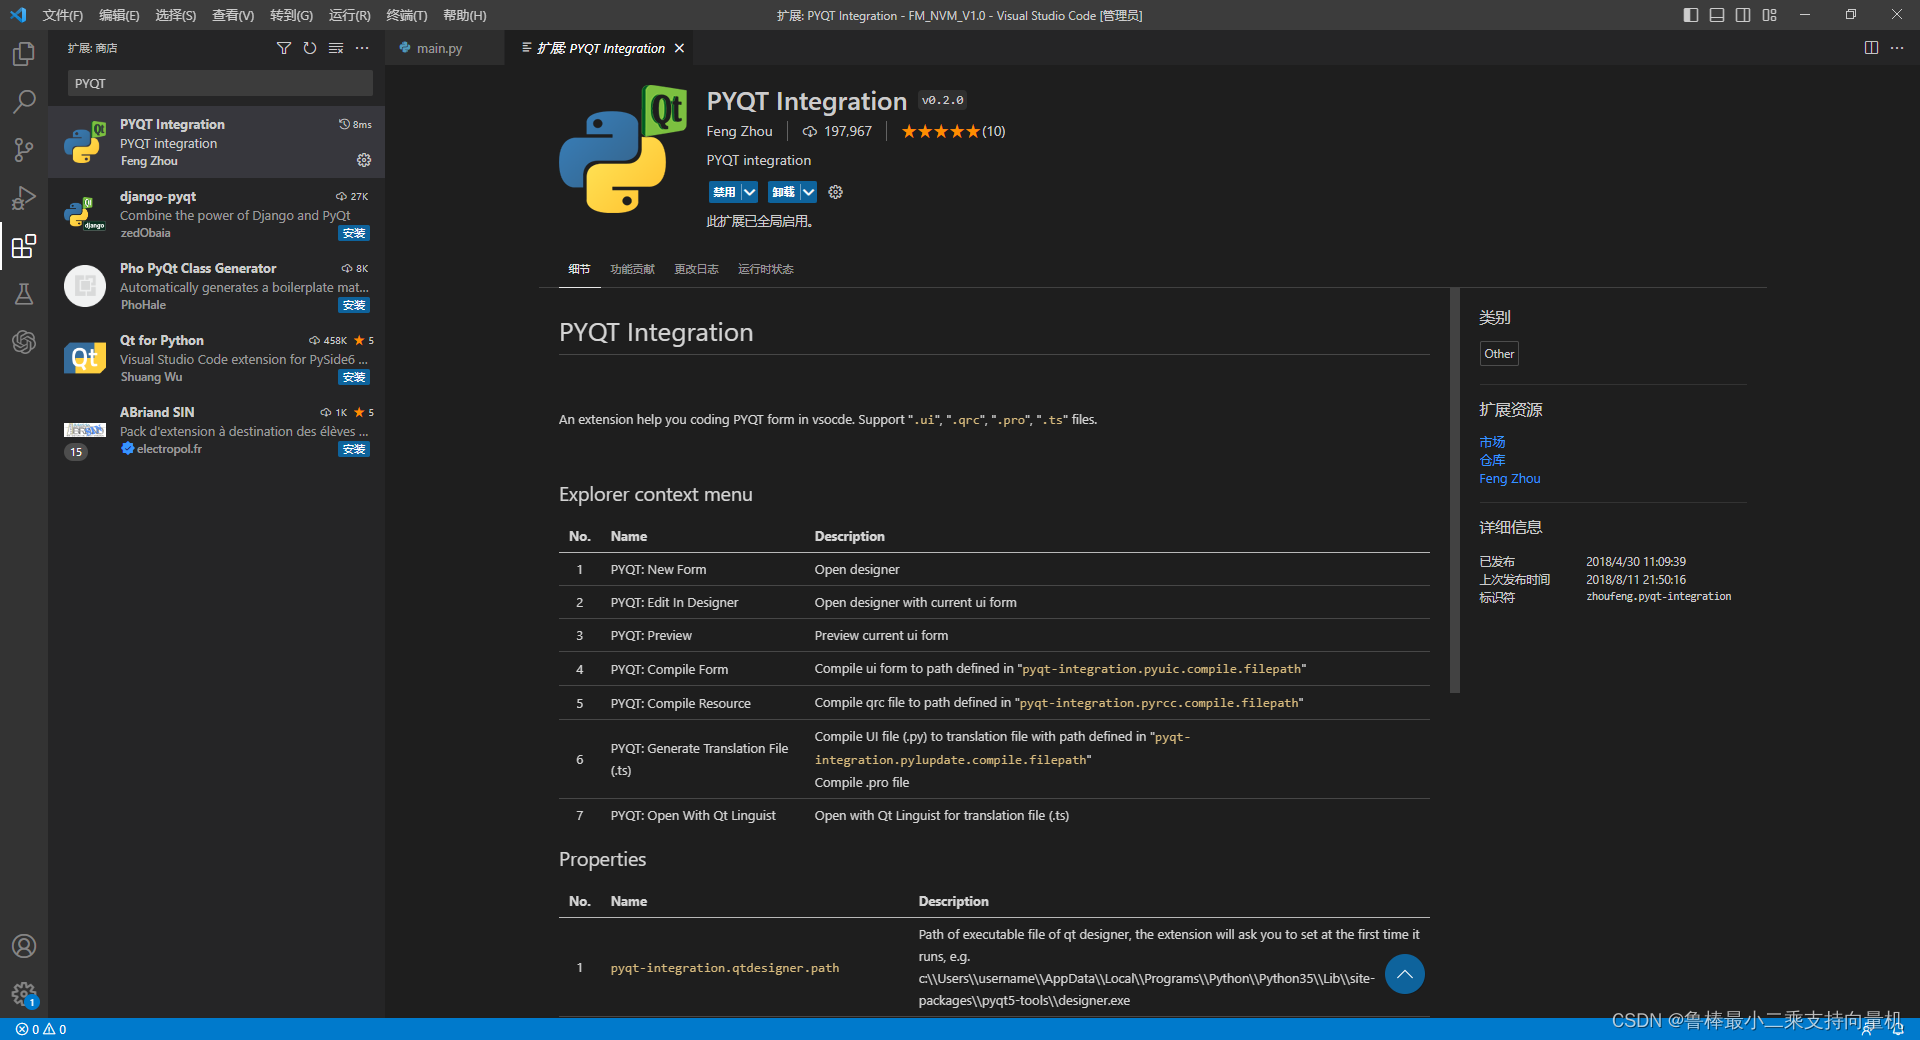Open the 终端(T) menu
This screenshot has height=1040, width=1920.
click(406, 15)
